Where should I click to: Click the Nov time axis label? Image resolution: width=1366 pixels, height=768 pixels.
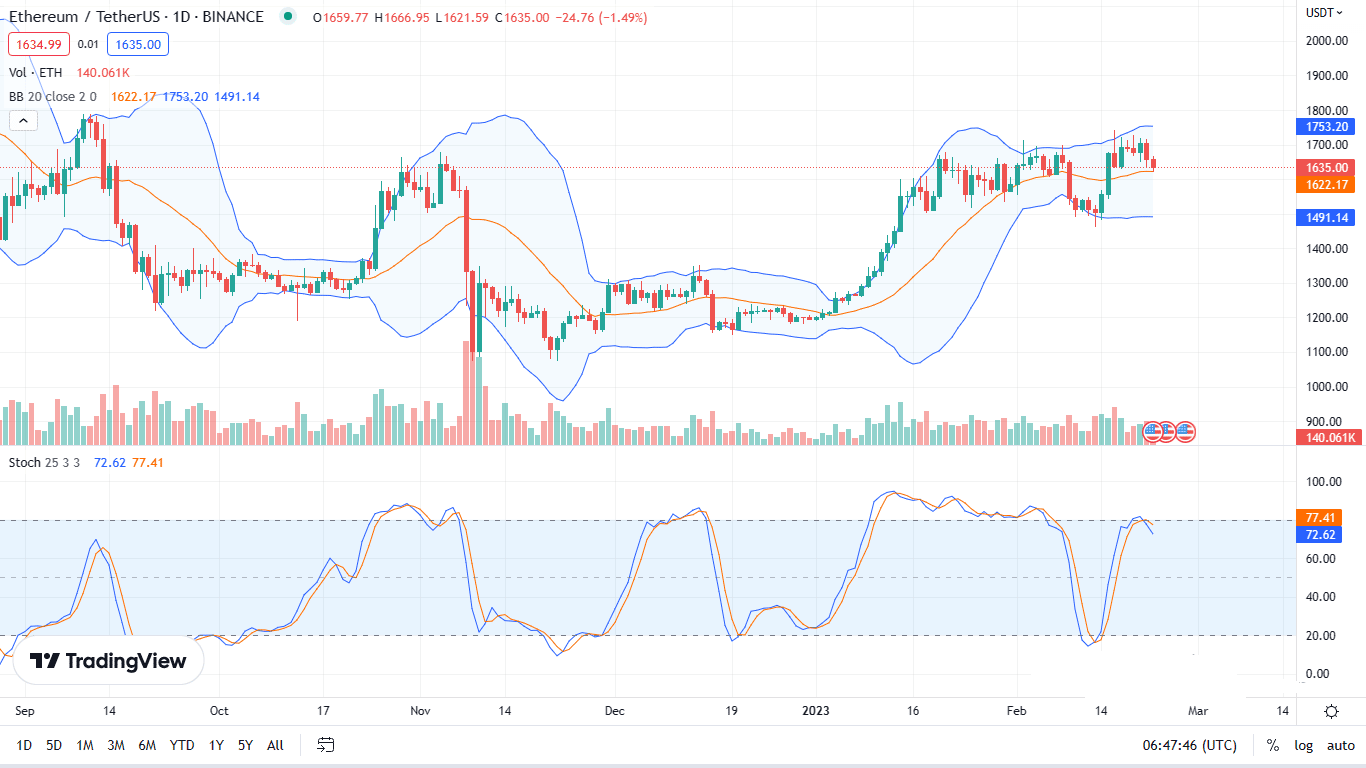coord(420,711)
